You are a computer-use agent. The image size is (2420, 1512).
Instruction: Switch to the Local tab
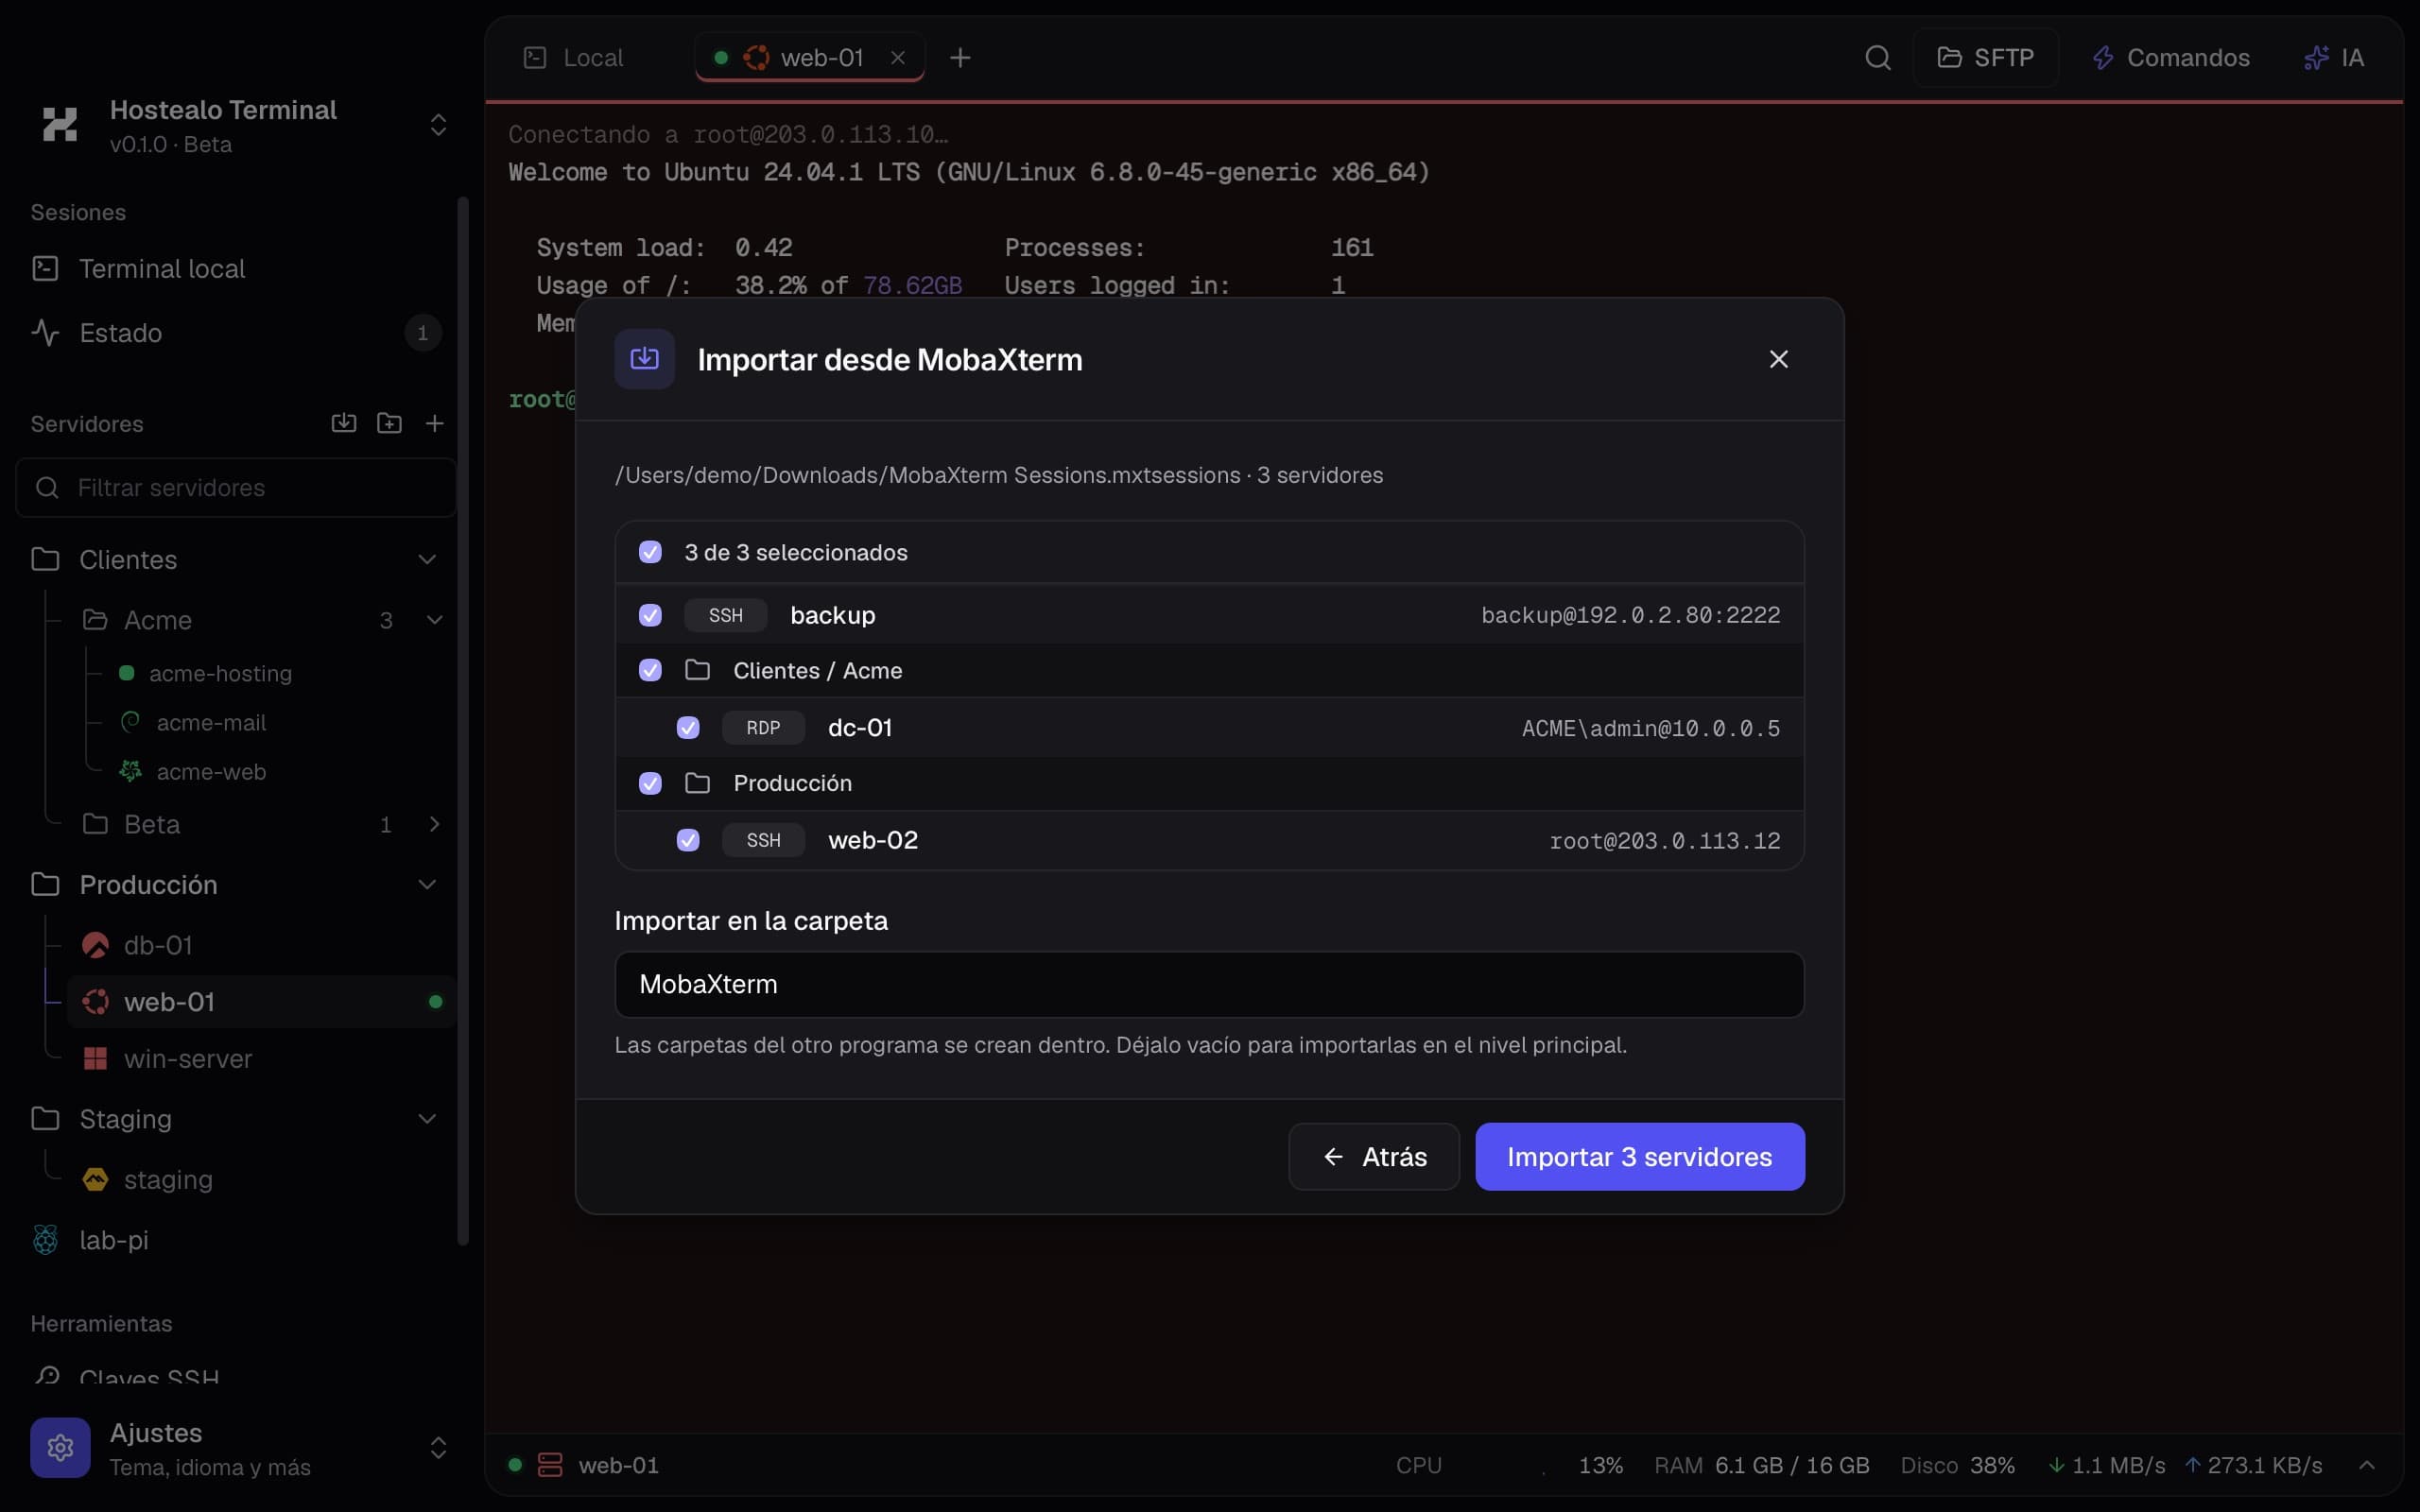click(574, 58)
